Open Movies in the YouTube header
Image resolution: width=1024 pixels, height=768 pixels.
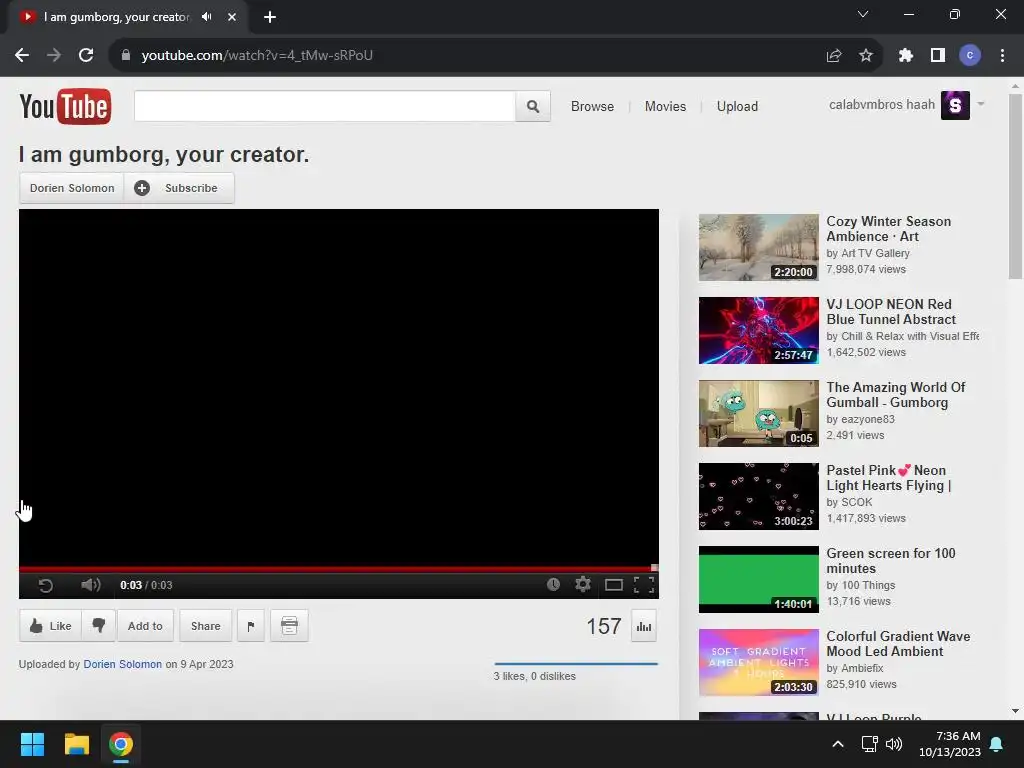click(665, 106)
